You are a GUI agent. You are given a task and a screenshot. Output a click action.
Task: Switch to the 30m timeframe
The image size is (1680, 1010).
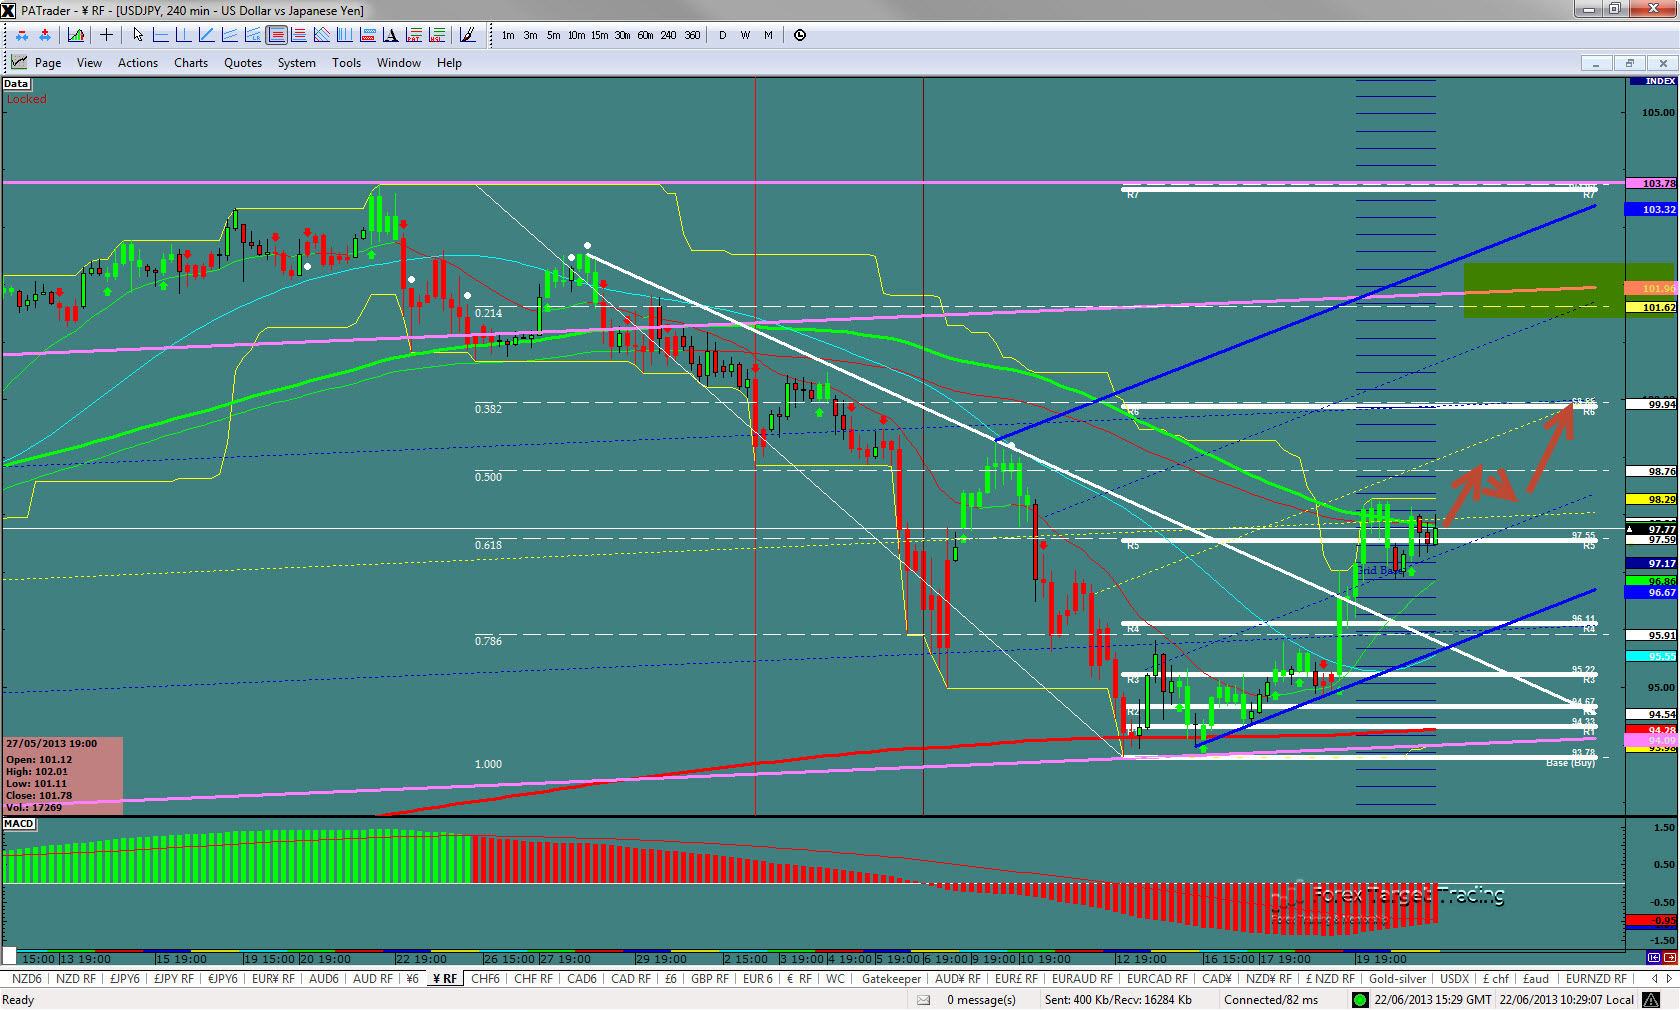pos(622,35)
